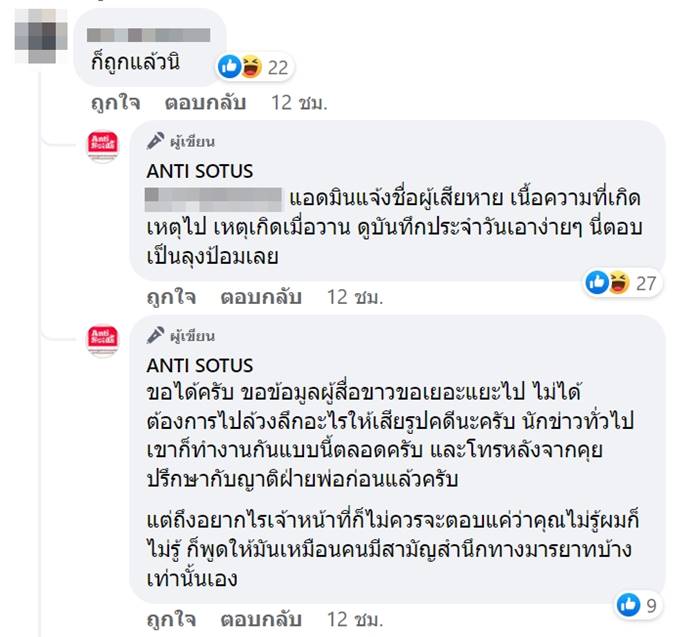Image resolution: width=700 pixels, height=637 pixels.
Task: Reply to the top comment ก็ถูกแล้วนิ
Action: tap(205, 102)
